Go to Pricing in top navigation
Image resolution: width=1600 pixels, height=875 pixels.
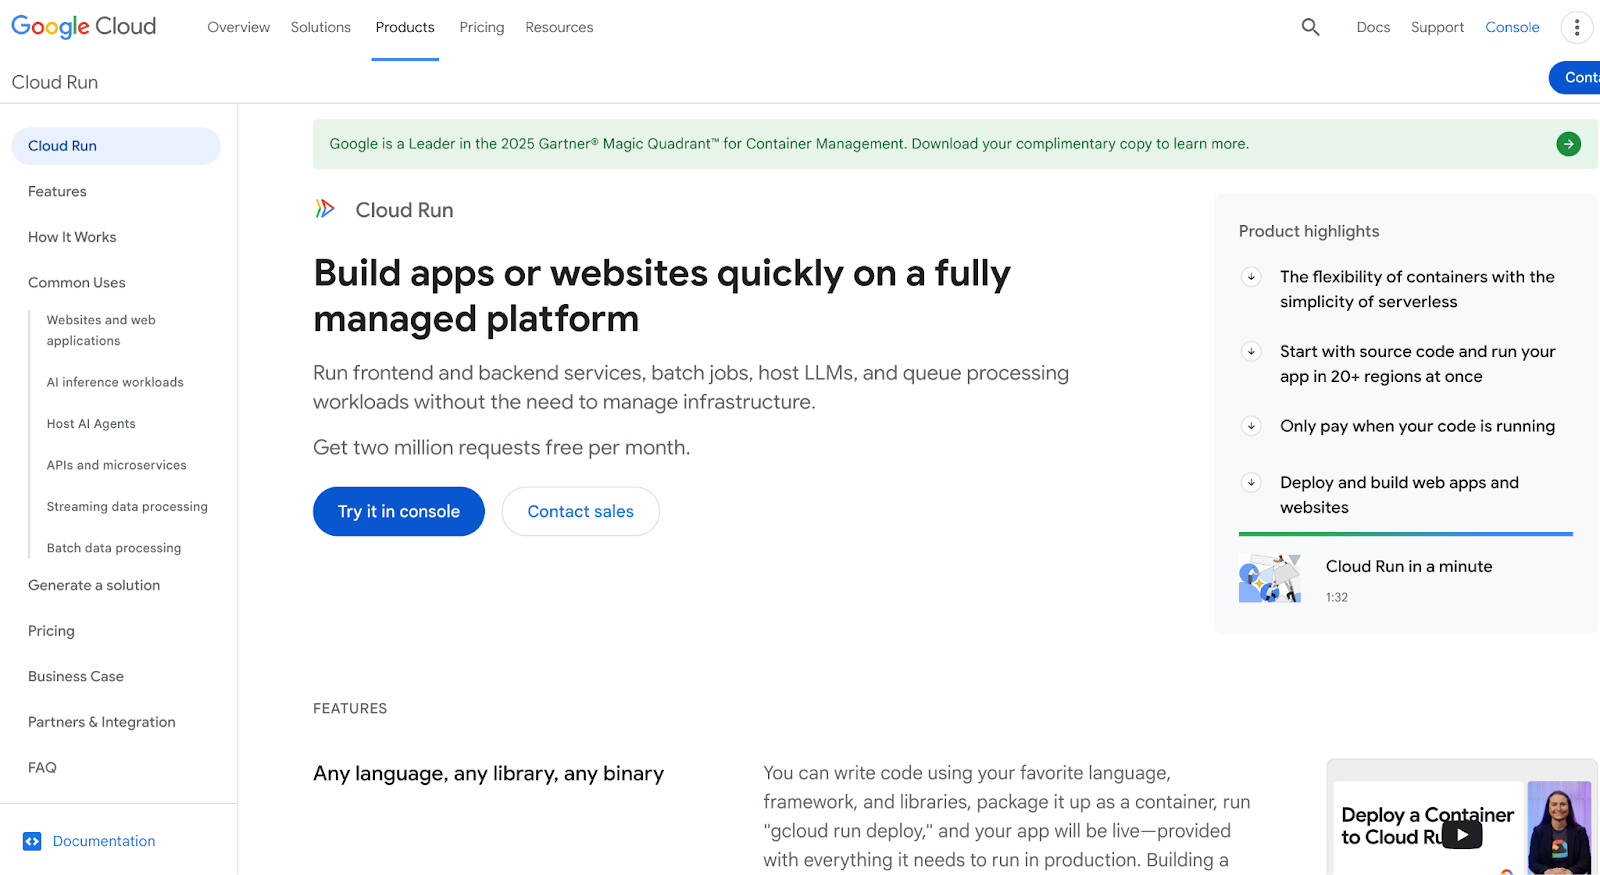coord(482,27)
